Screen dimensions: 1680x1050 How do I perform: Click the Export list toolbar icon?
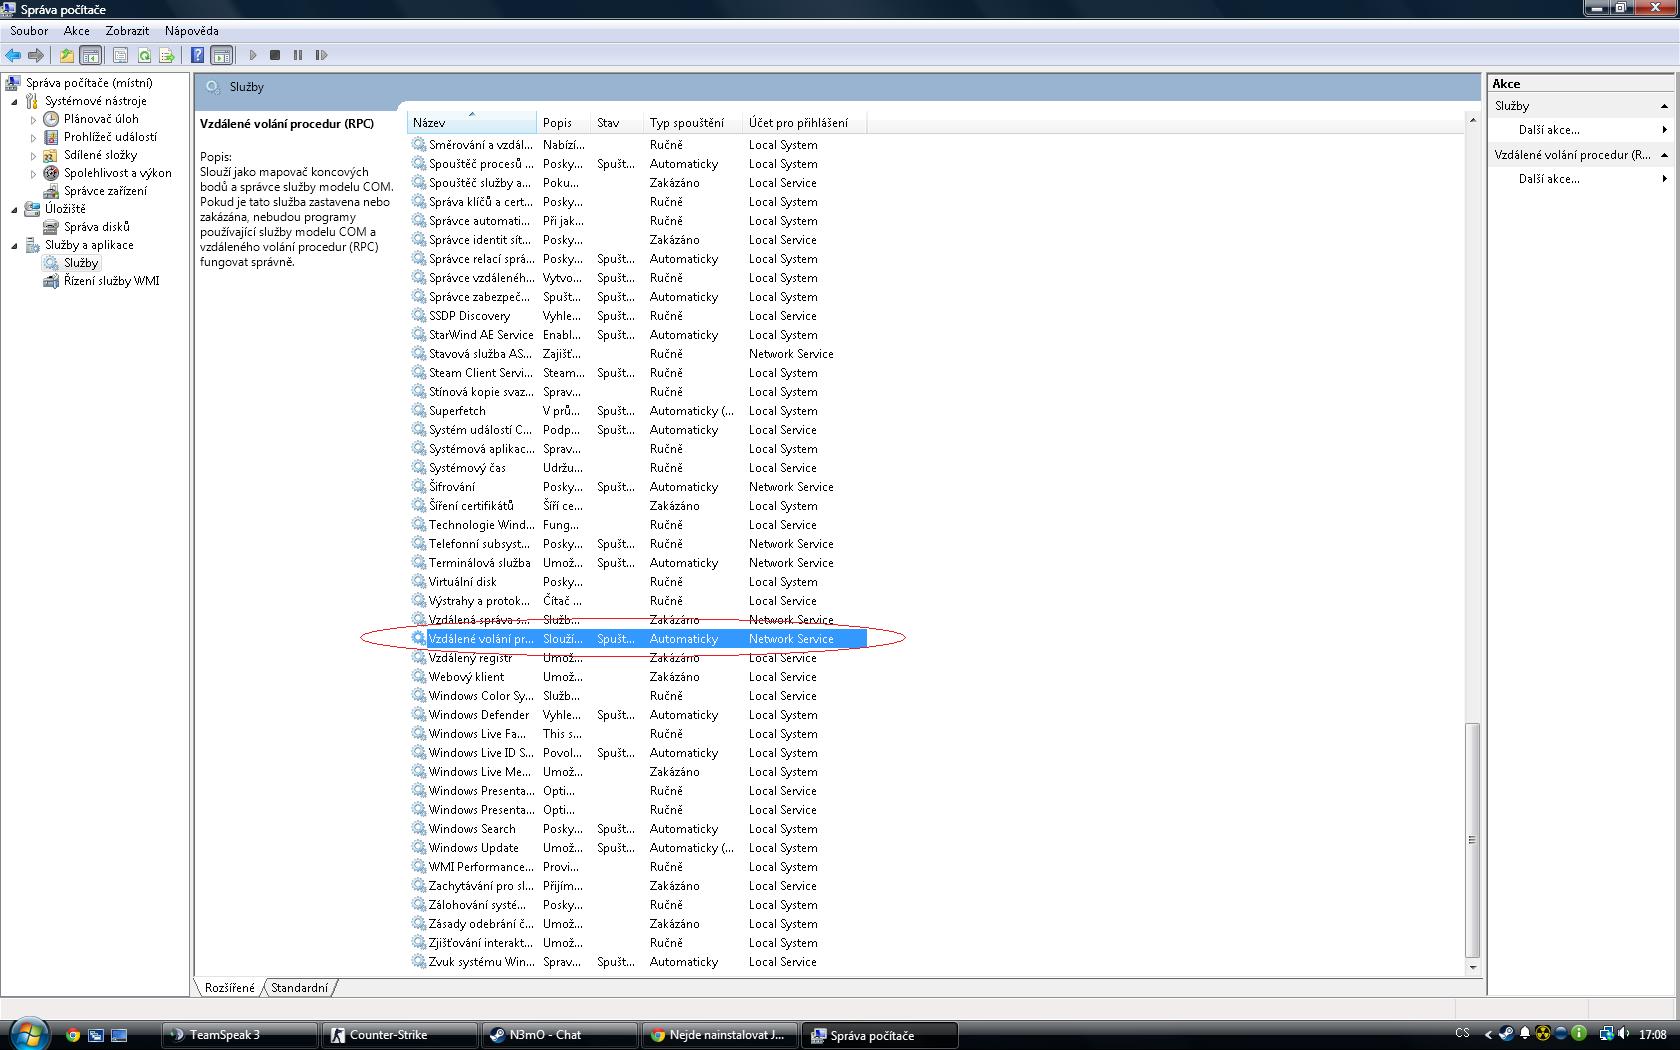167,55
